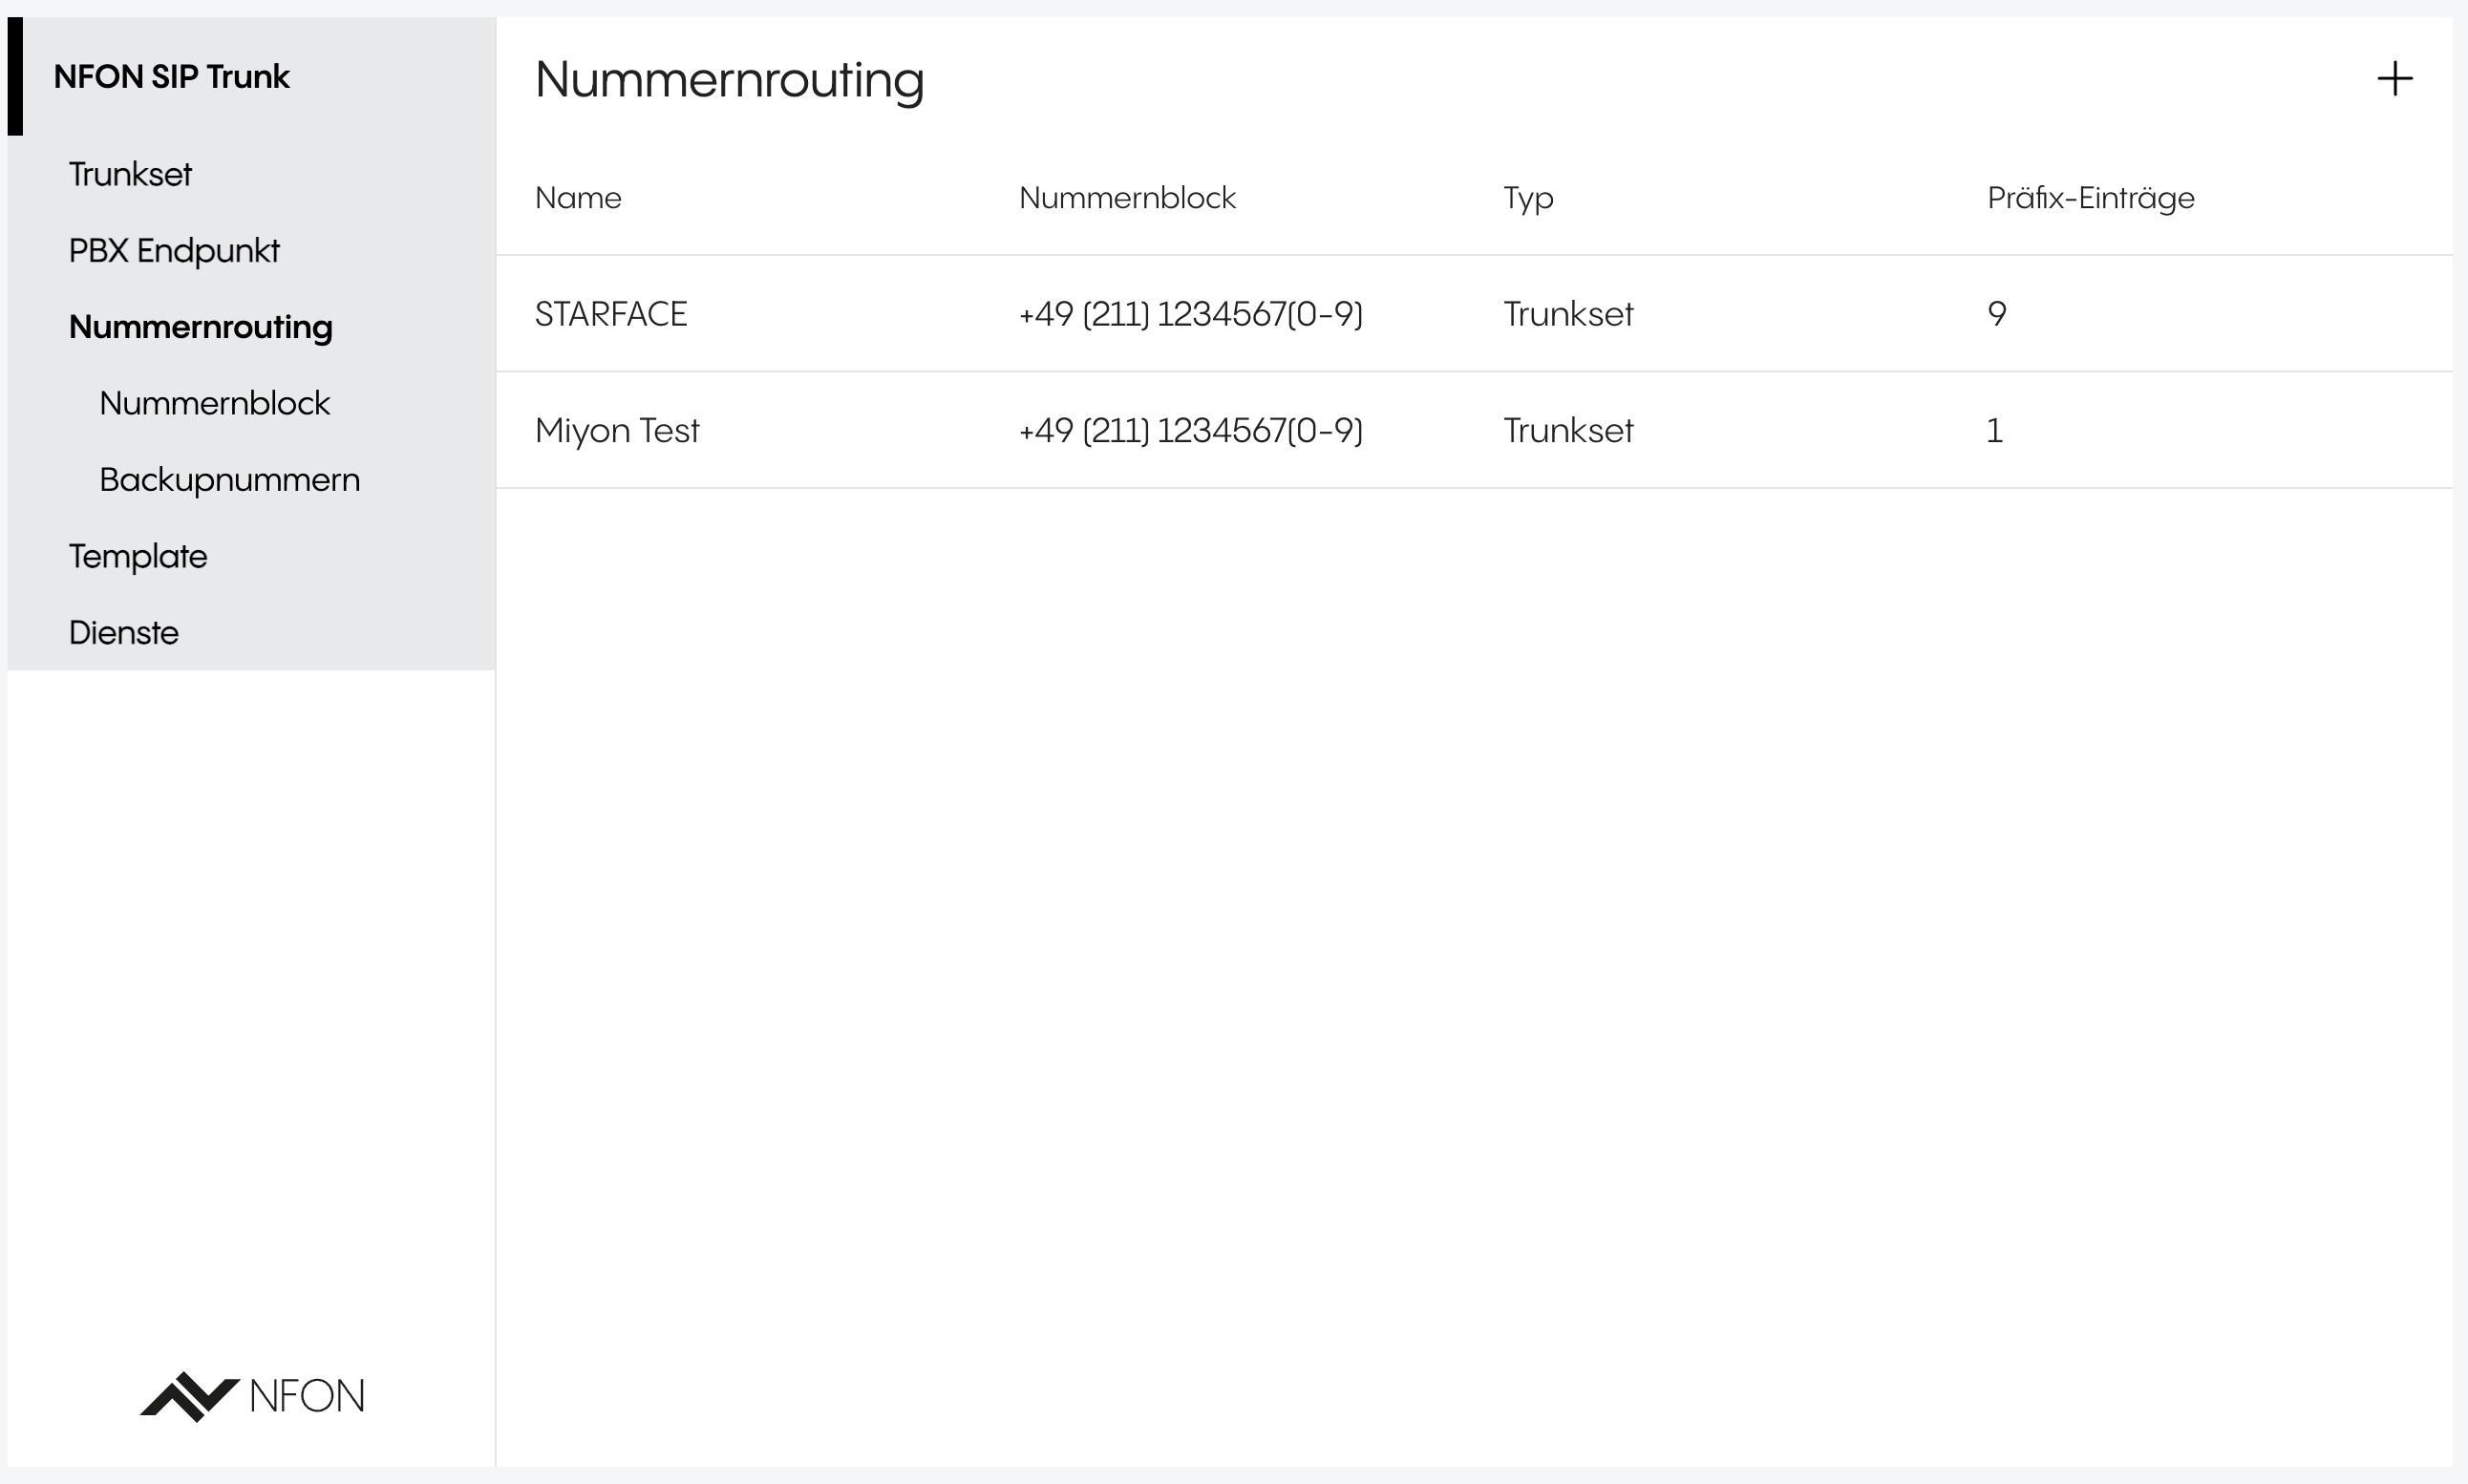Click the Name column header

click(x=578, y=198)
